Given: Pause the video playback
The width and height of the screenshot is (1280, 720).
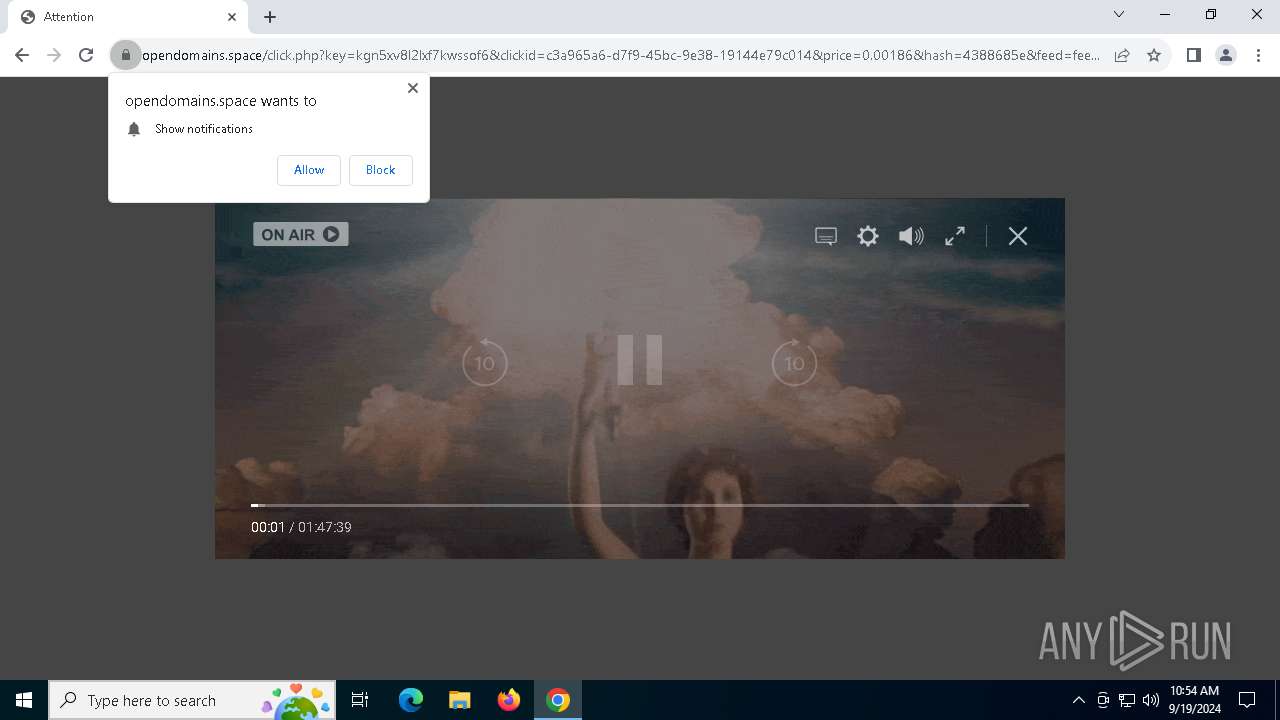Looking at the screenshot, I should tap(640, 360).
